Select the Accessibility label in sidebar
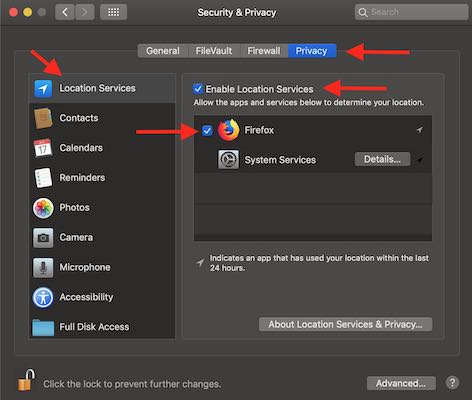This screenshot has width=472, height=400. (x=86, y=297)
